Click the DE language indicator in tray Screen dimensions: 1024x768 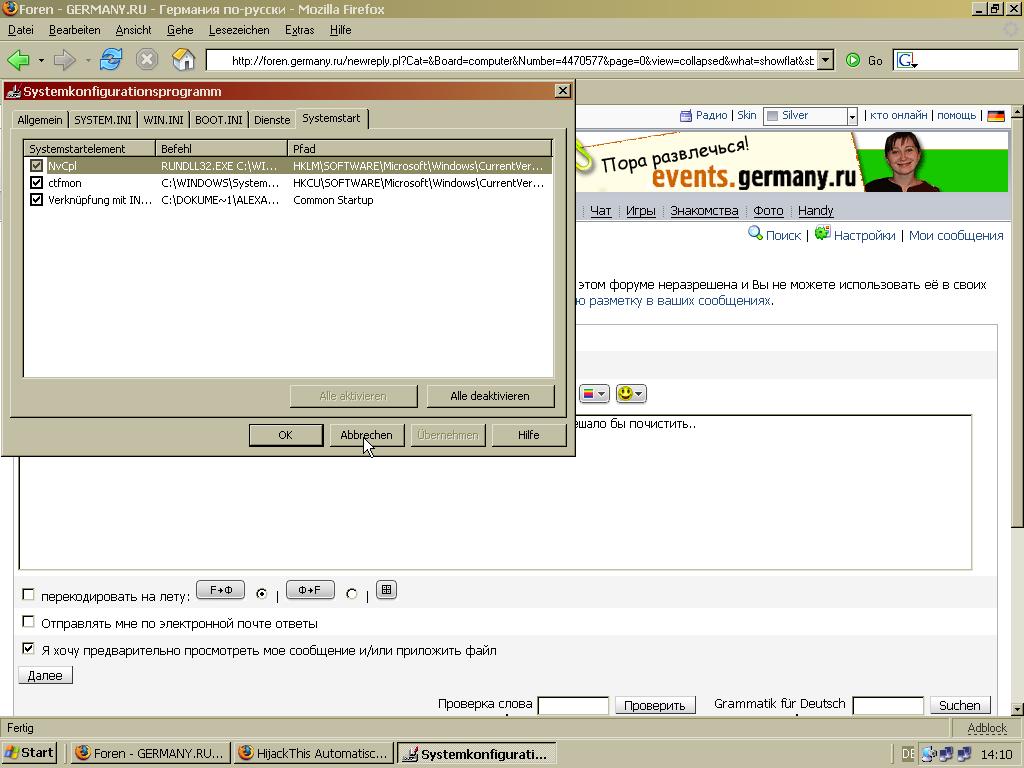click(908, 754)
